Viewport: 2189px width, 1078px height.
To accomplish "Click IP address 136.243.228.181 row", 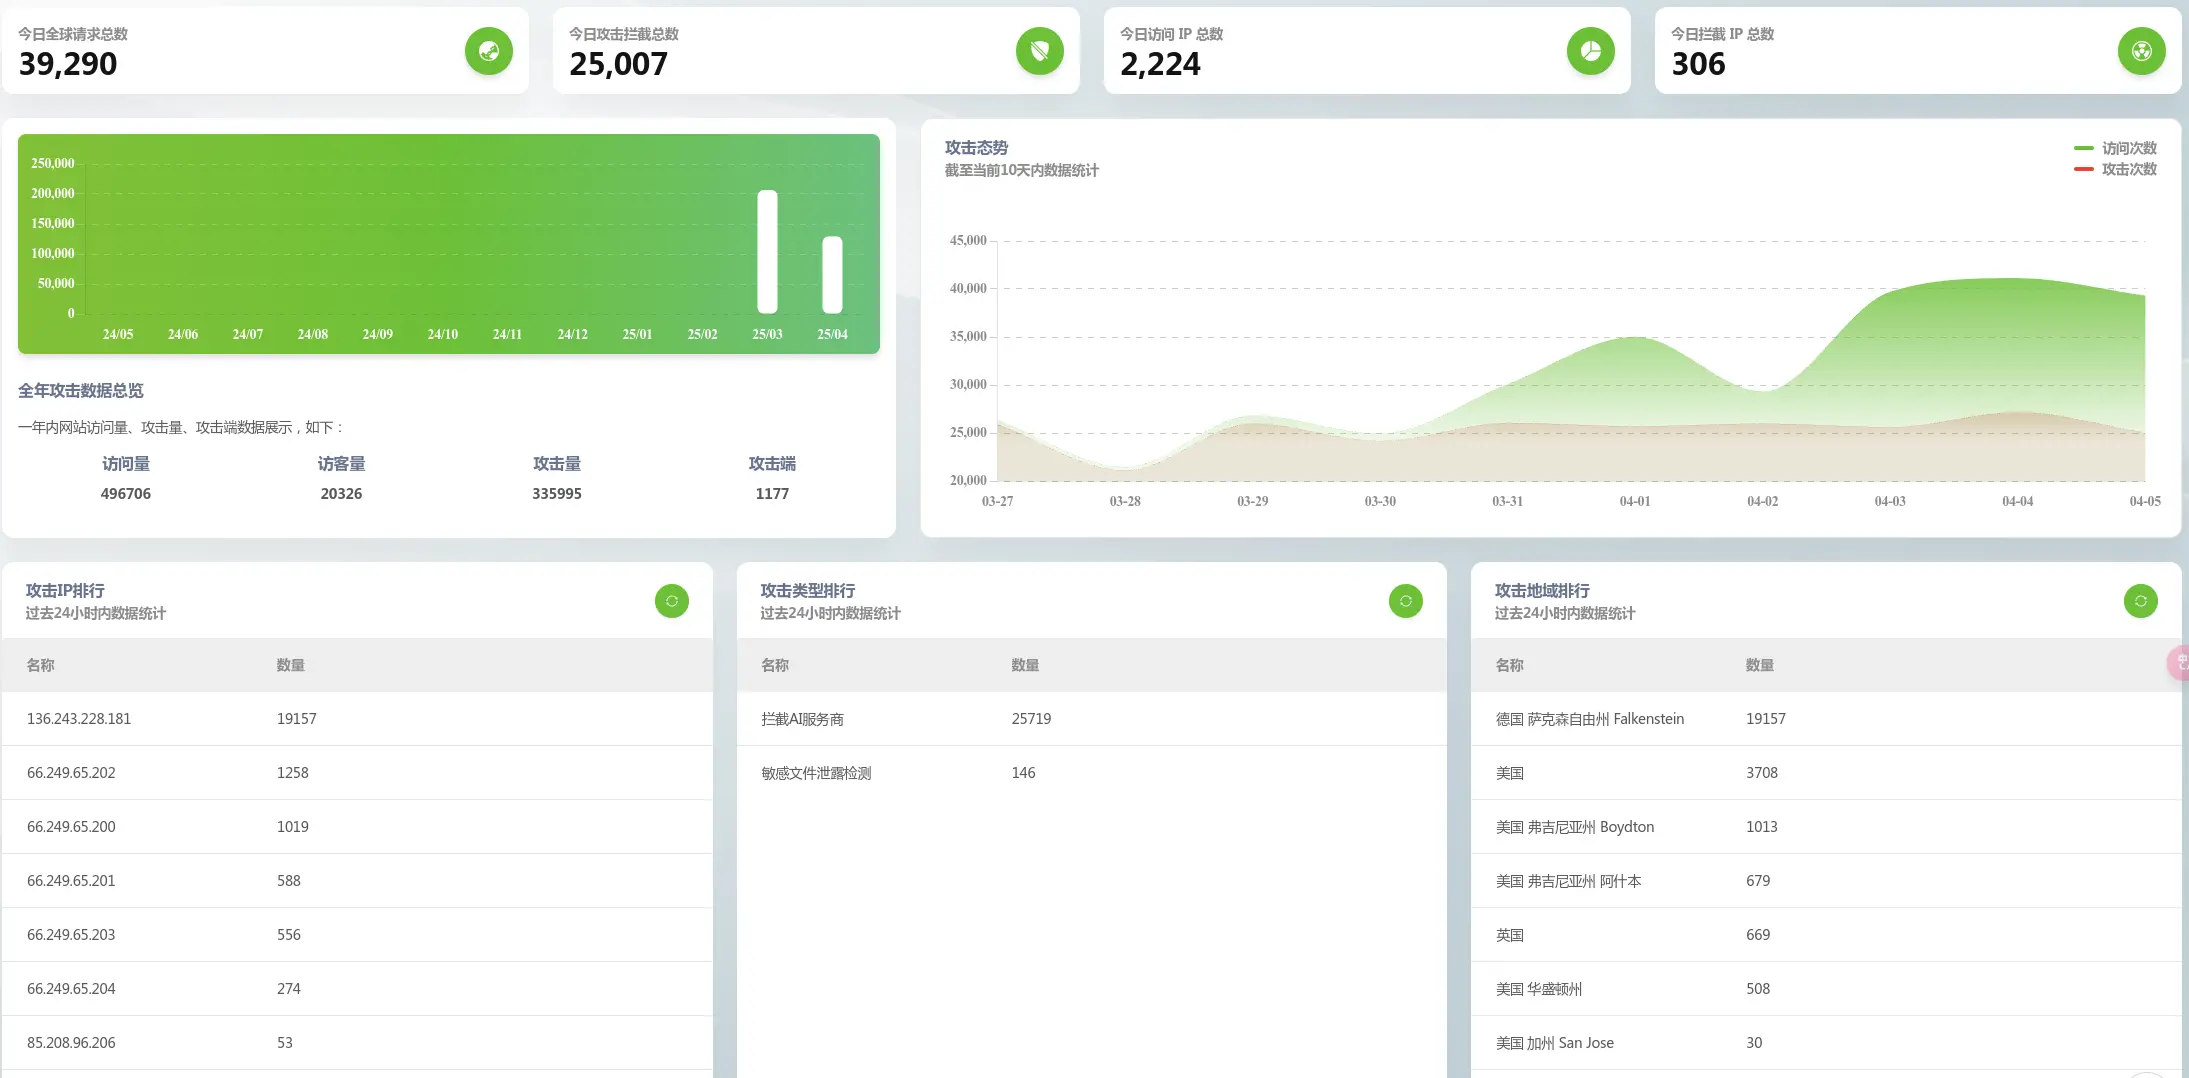I will 79,719.
